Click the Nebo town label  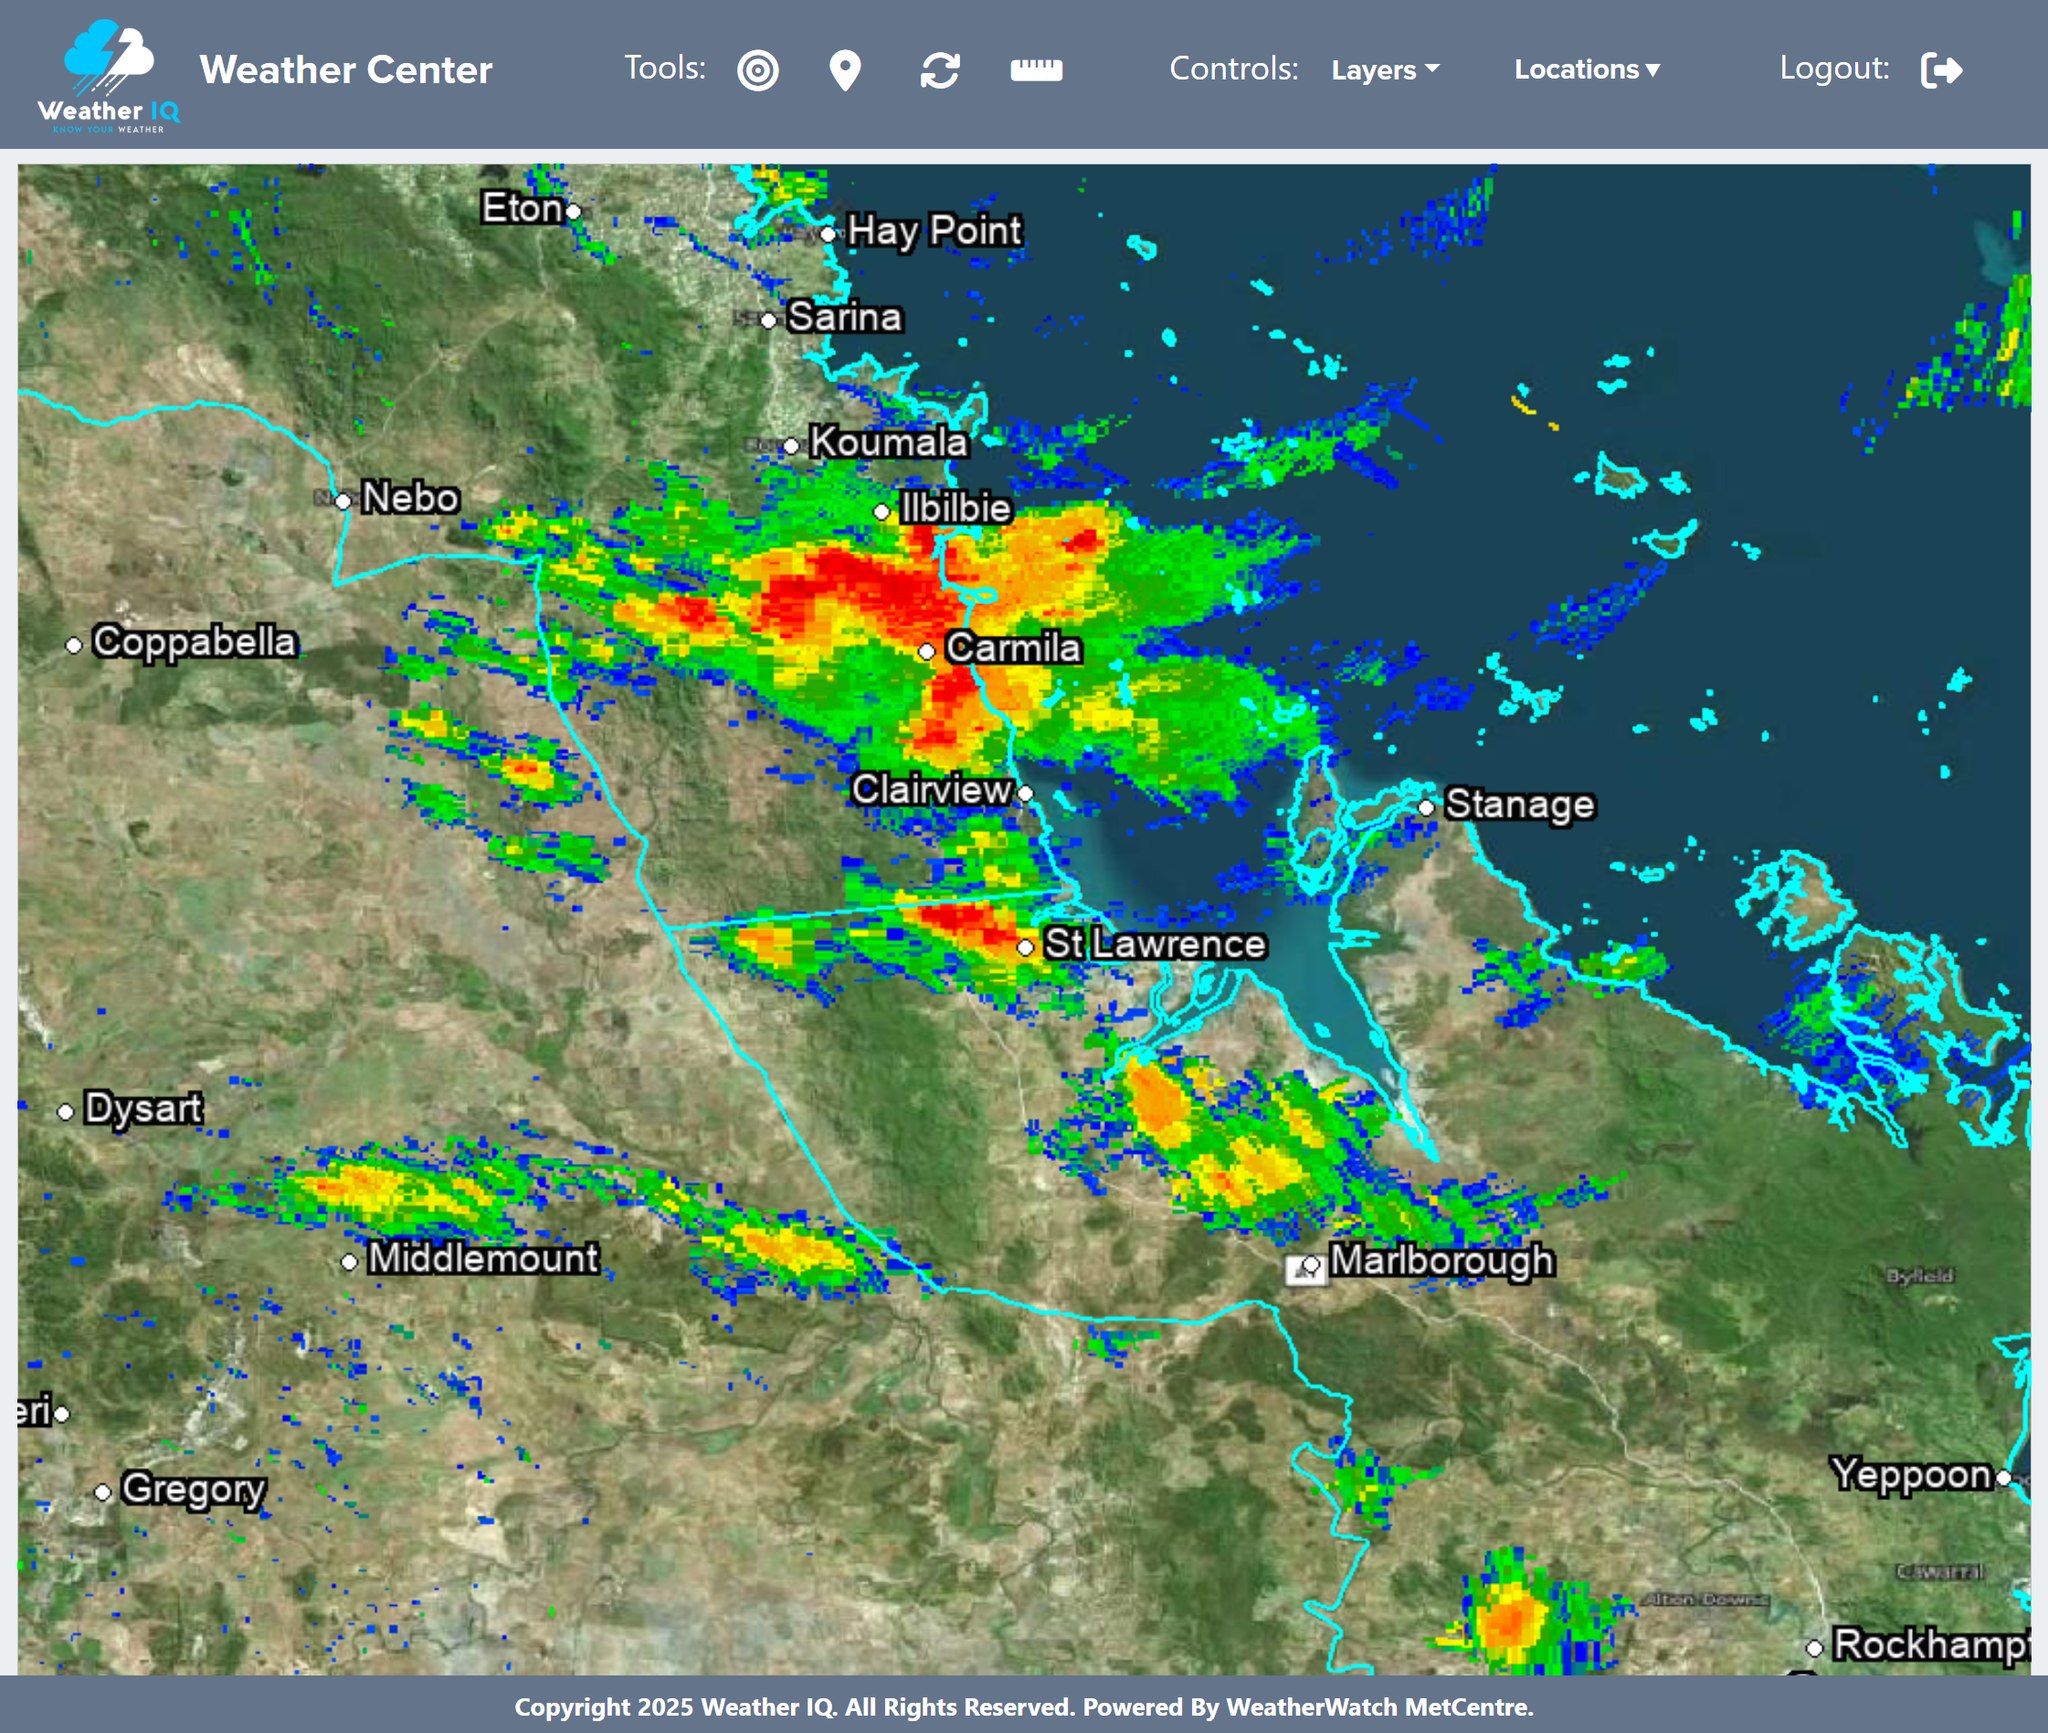411,498
